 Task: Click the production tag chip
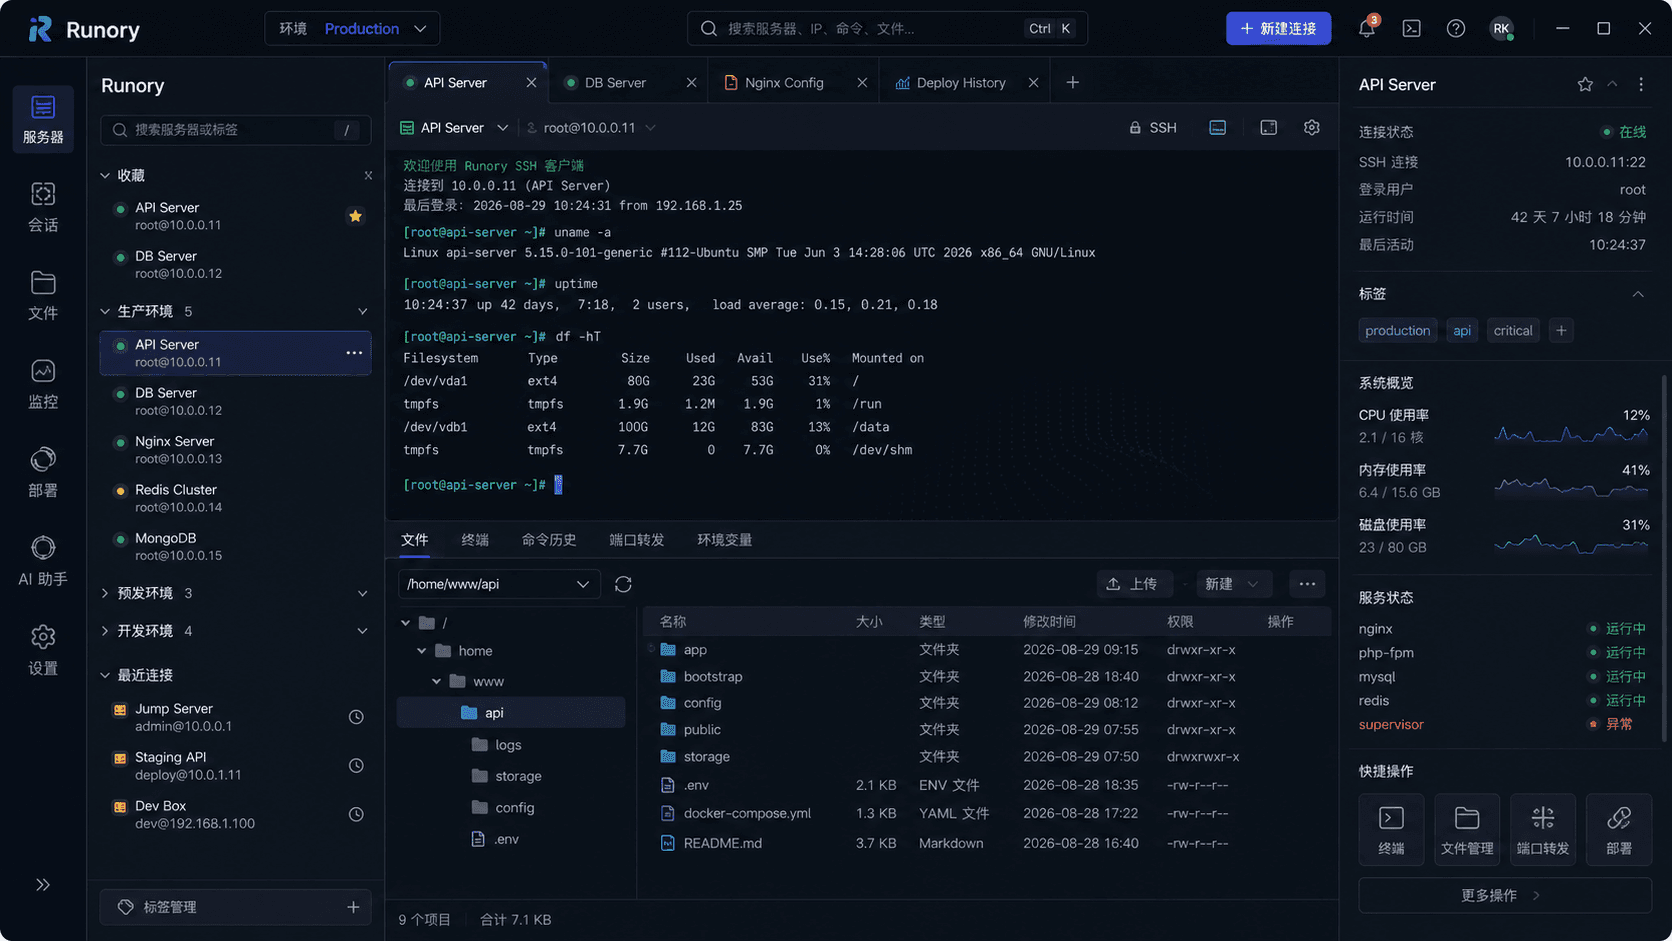point(1397,331)
